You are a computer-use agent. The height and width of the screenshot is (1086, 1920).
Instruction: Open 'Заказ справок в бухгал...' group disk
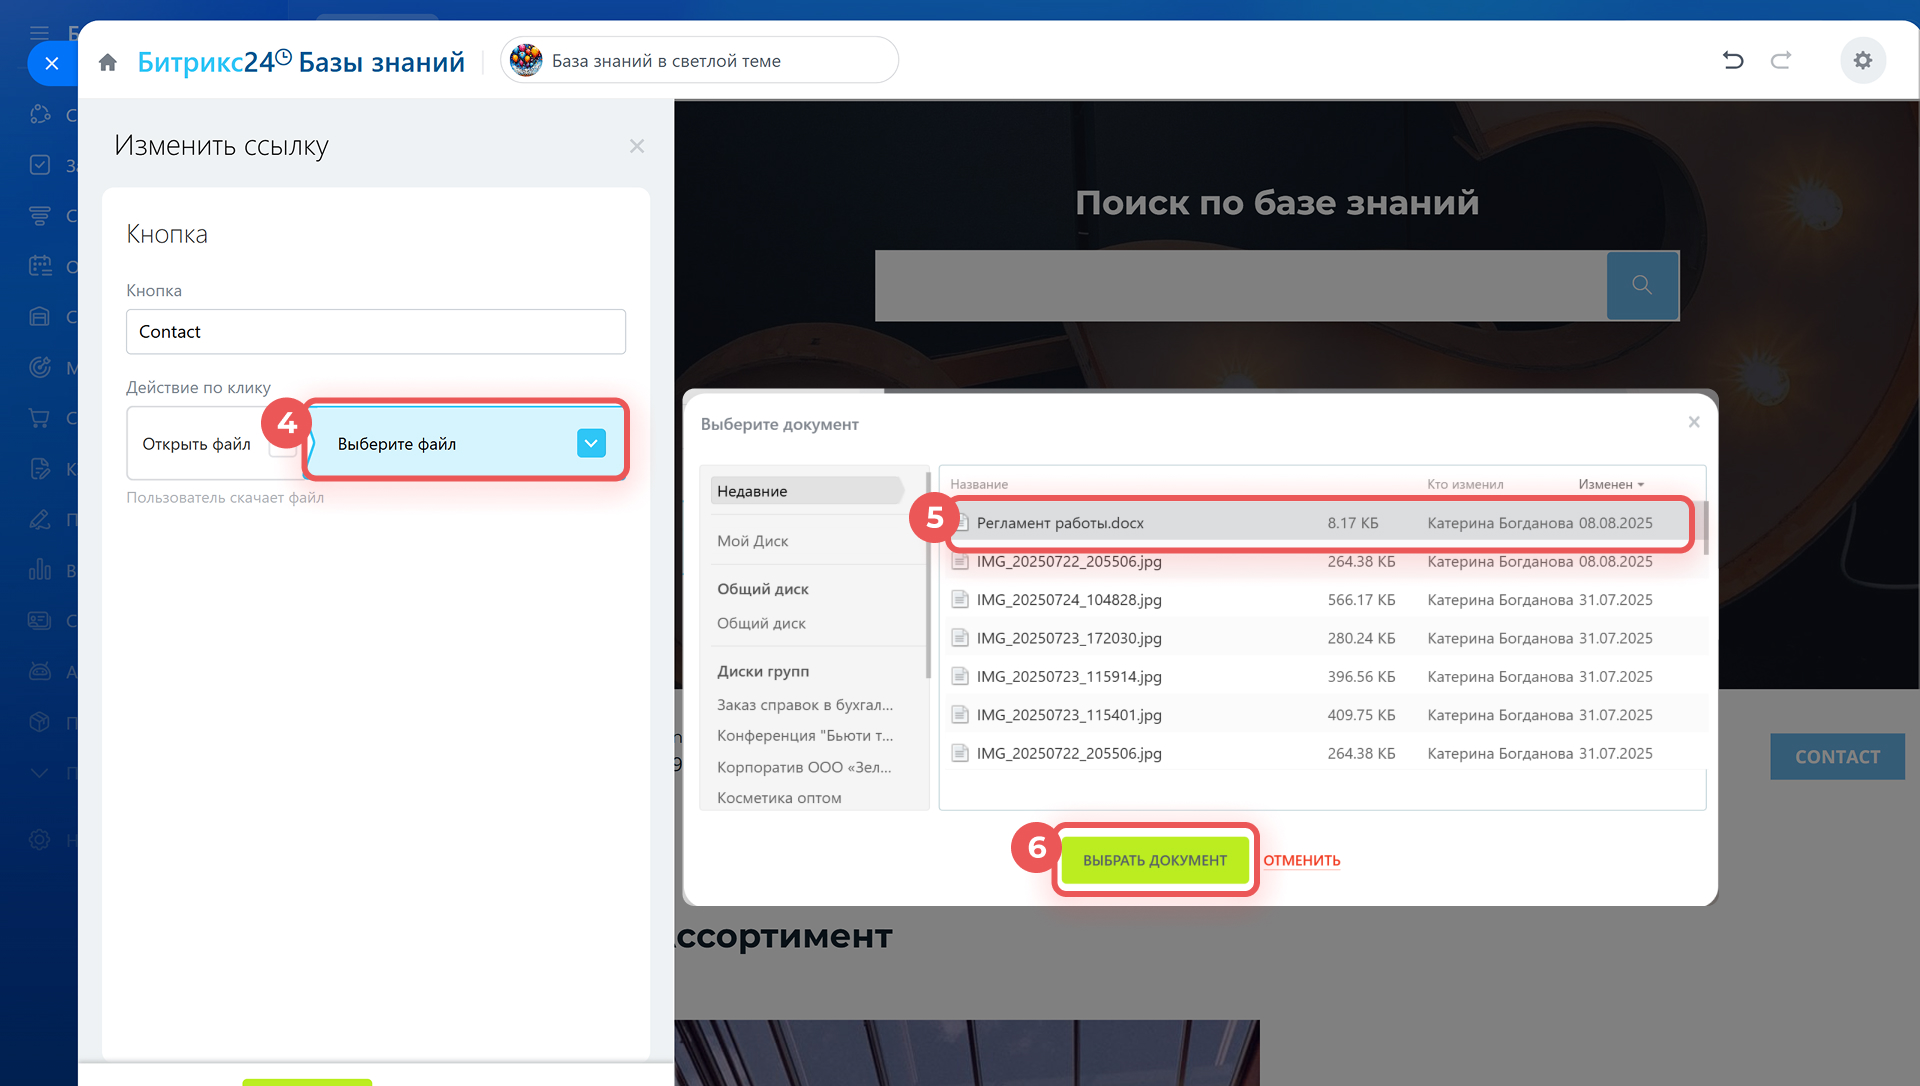(x=805, y=705)
